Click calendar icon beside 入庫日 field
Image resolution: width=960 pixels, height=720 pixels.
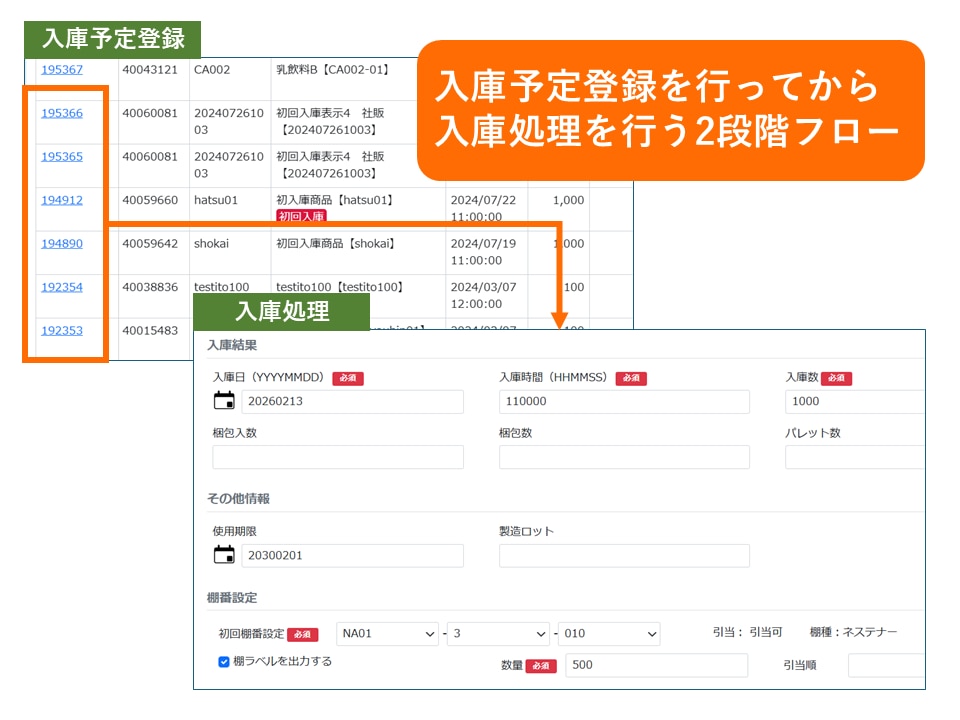224,401
